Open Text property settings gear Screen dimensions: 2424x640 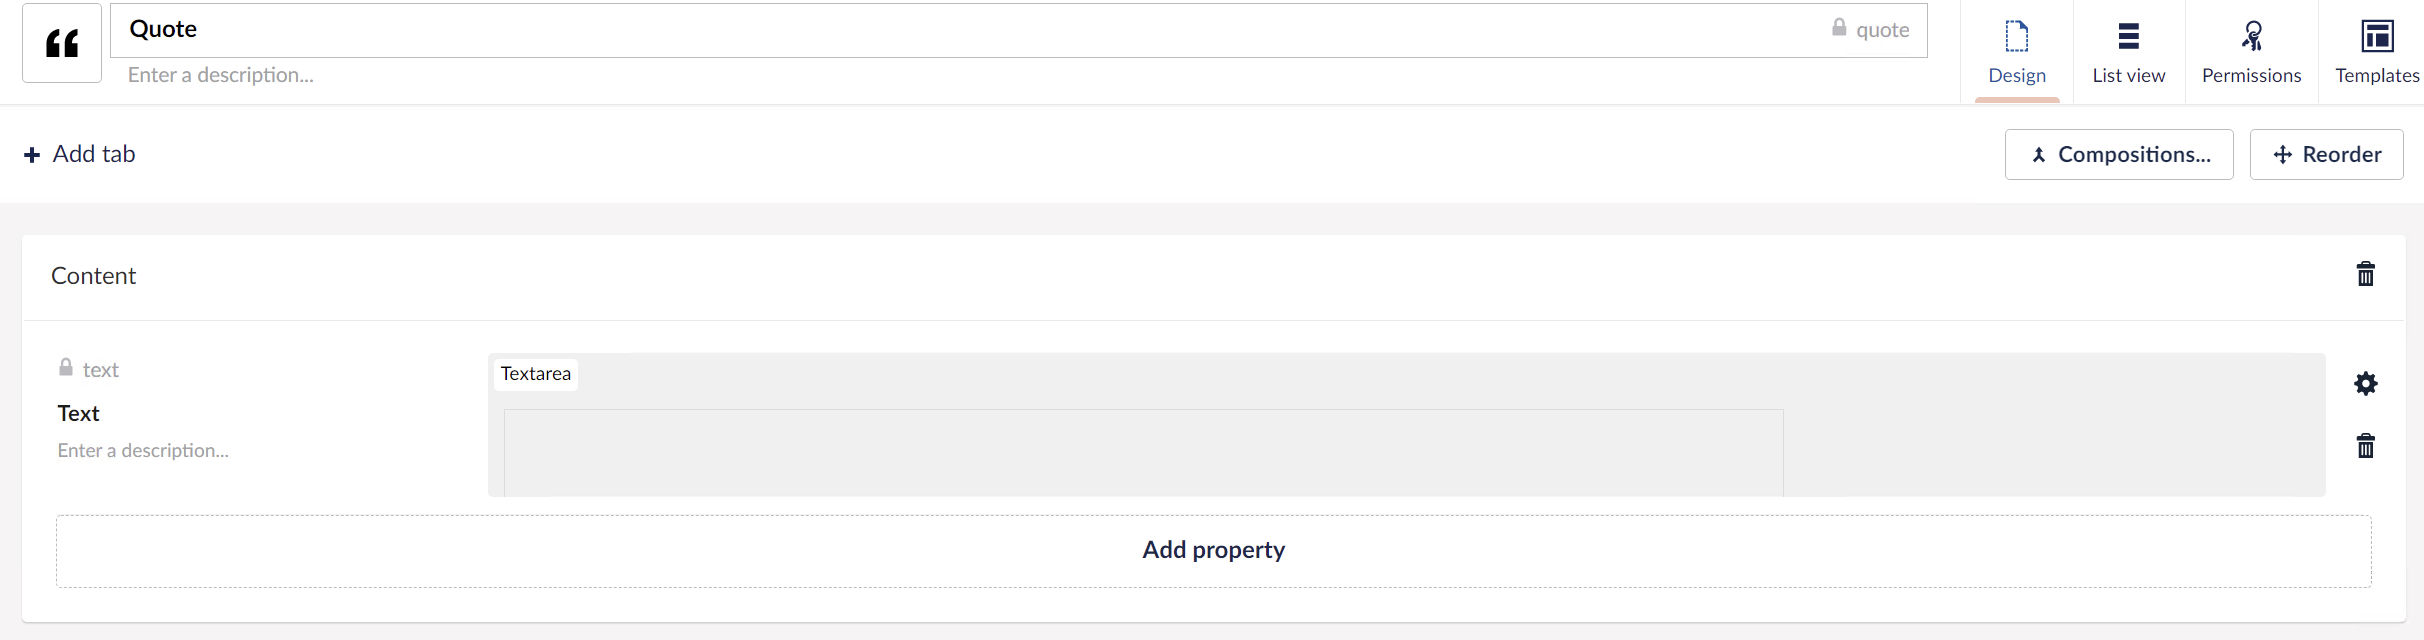[x=2365, y=383]
